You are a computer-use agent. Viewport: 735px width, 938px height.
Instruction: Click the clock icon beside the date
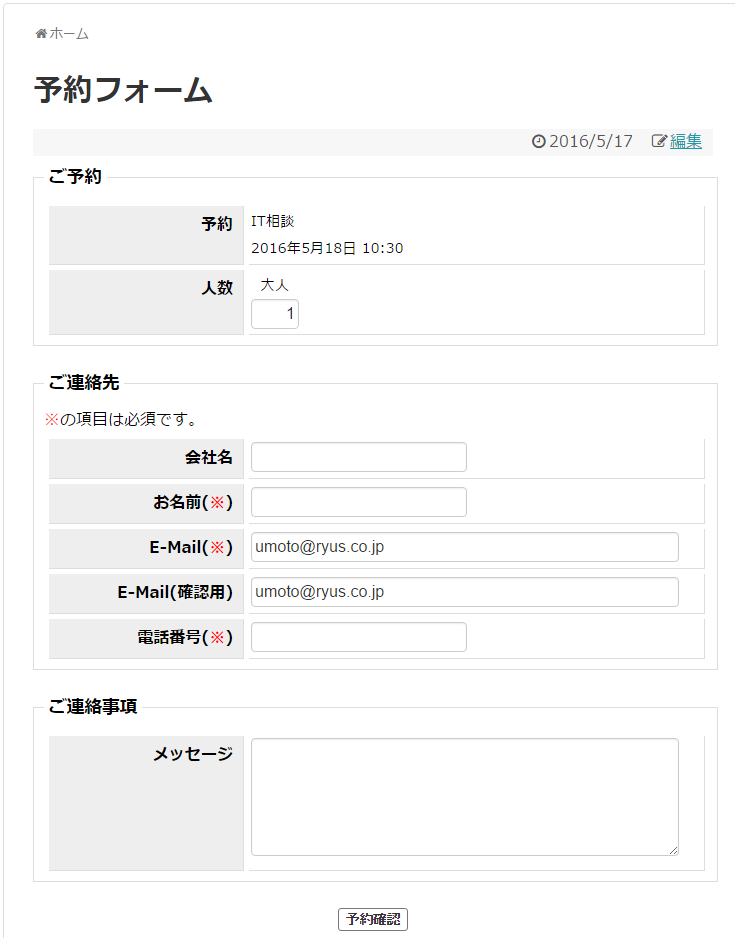click(x=538, y=141)
